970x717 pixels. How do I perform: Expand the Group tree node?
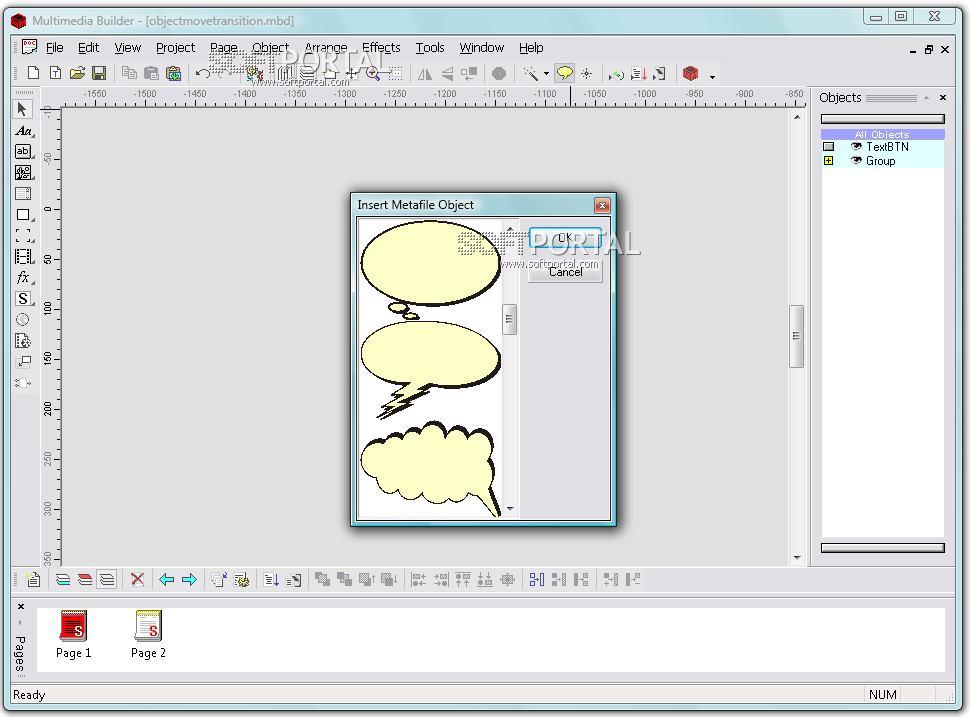click(828, 161)
